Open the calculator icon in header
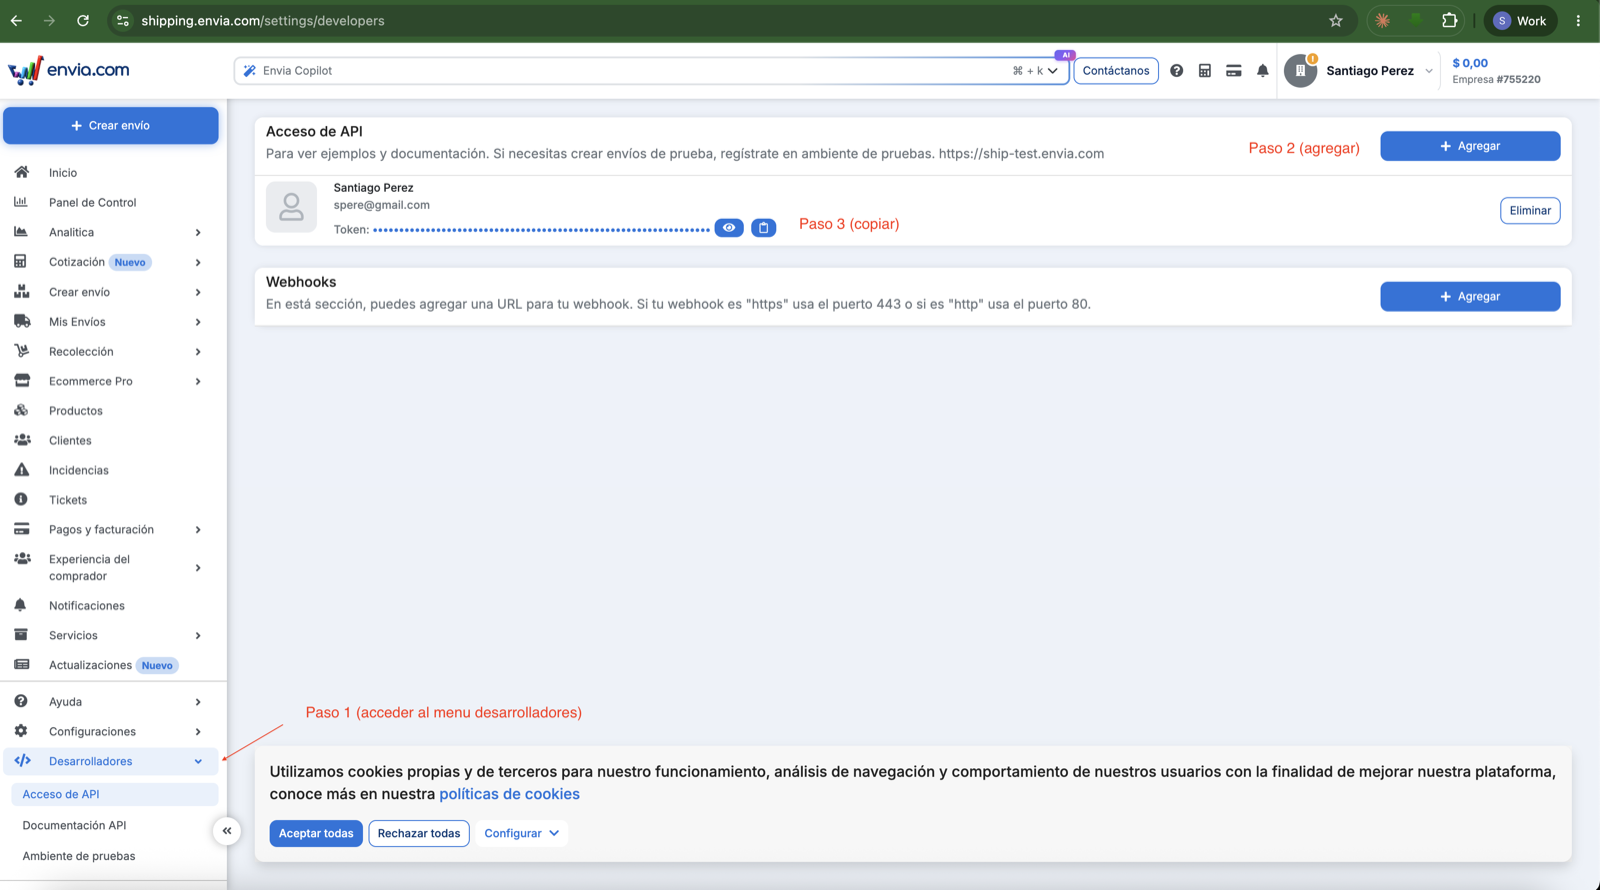Image resolution: width=1600 pixels, height=890 pixels. click(1205, 71)
